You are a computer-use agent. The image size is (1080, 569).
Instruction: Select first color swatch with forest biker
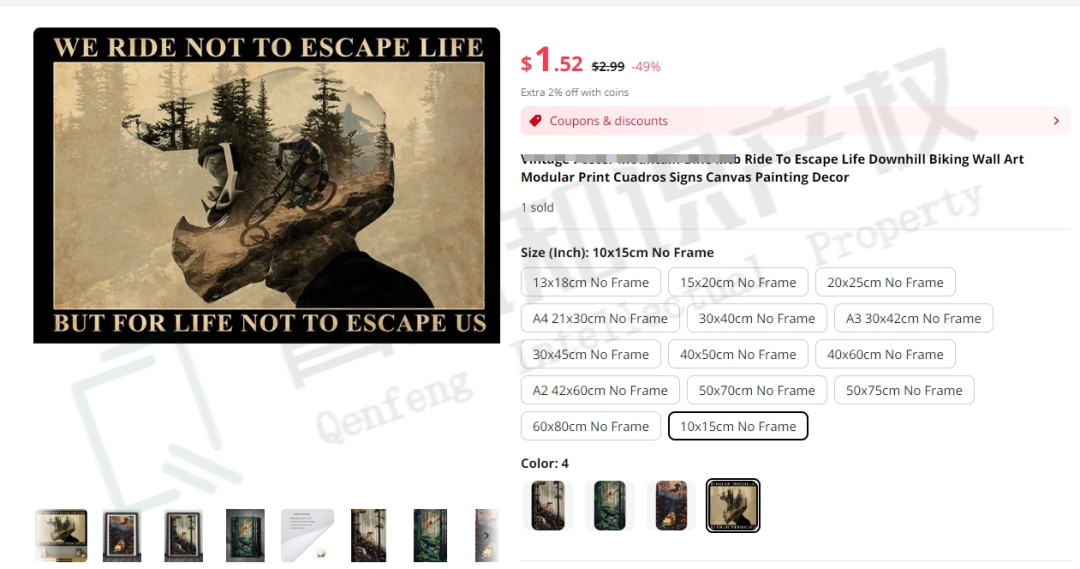coord(548,506)
